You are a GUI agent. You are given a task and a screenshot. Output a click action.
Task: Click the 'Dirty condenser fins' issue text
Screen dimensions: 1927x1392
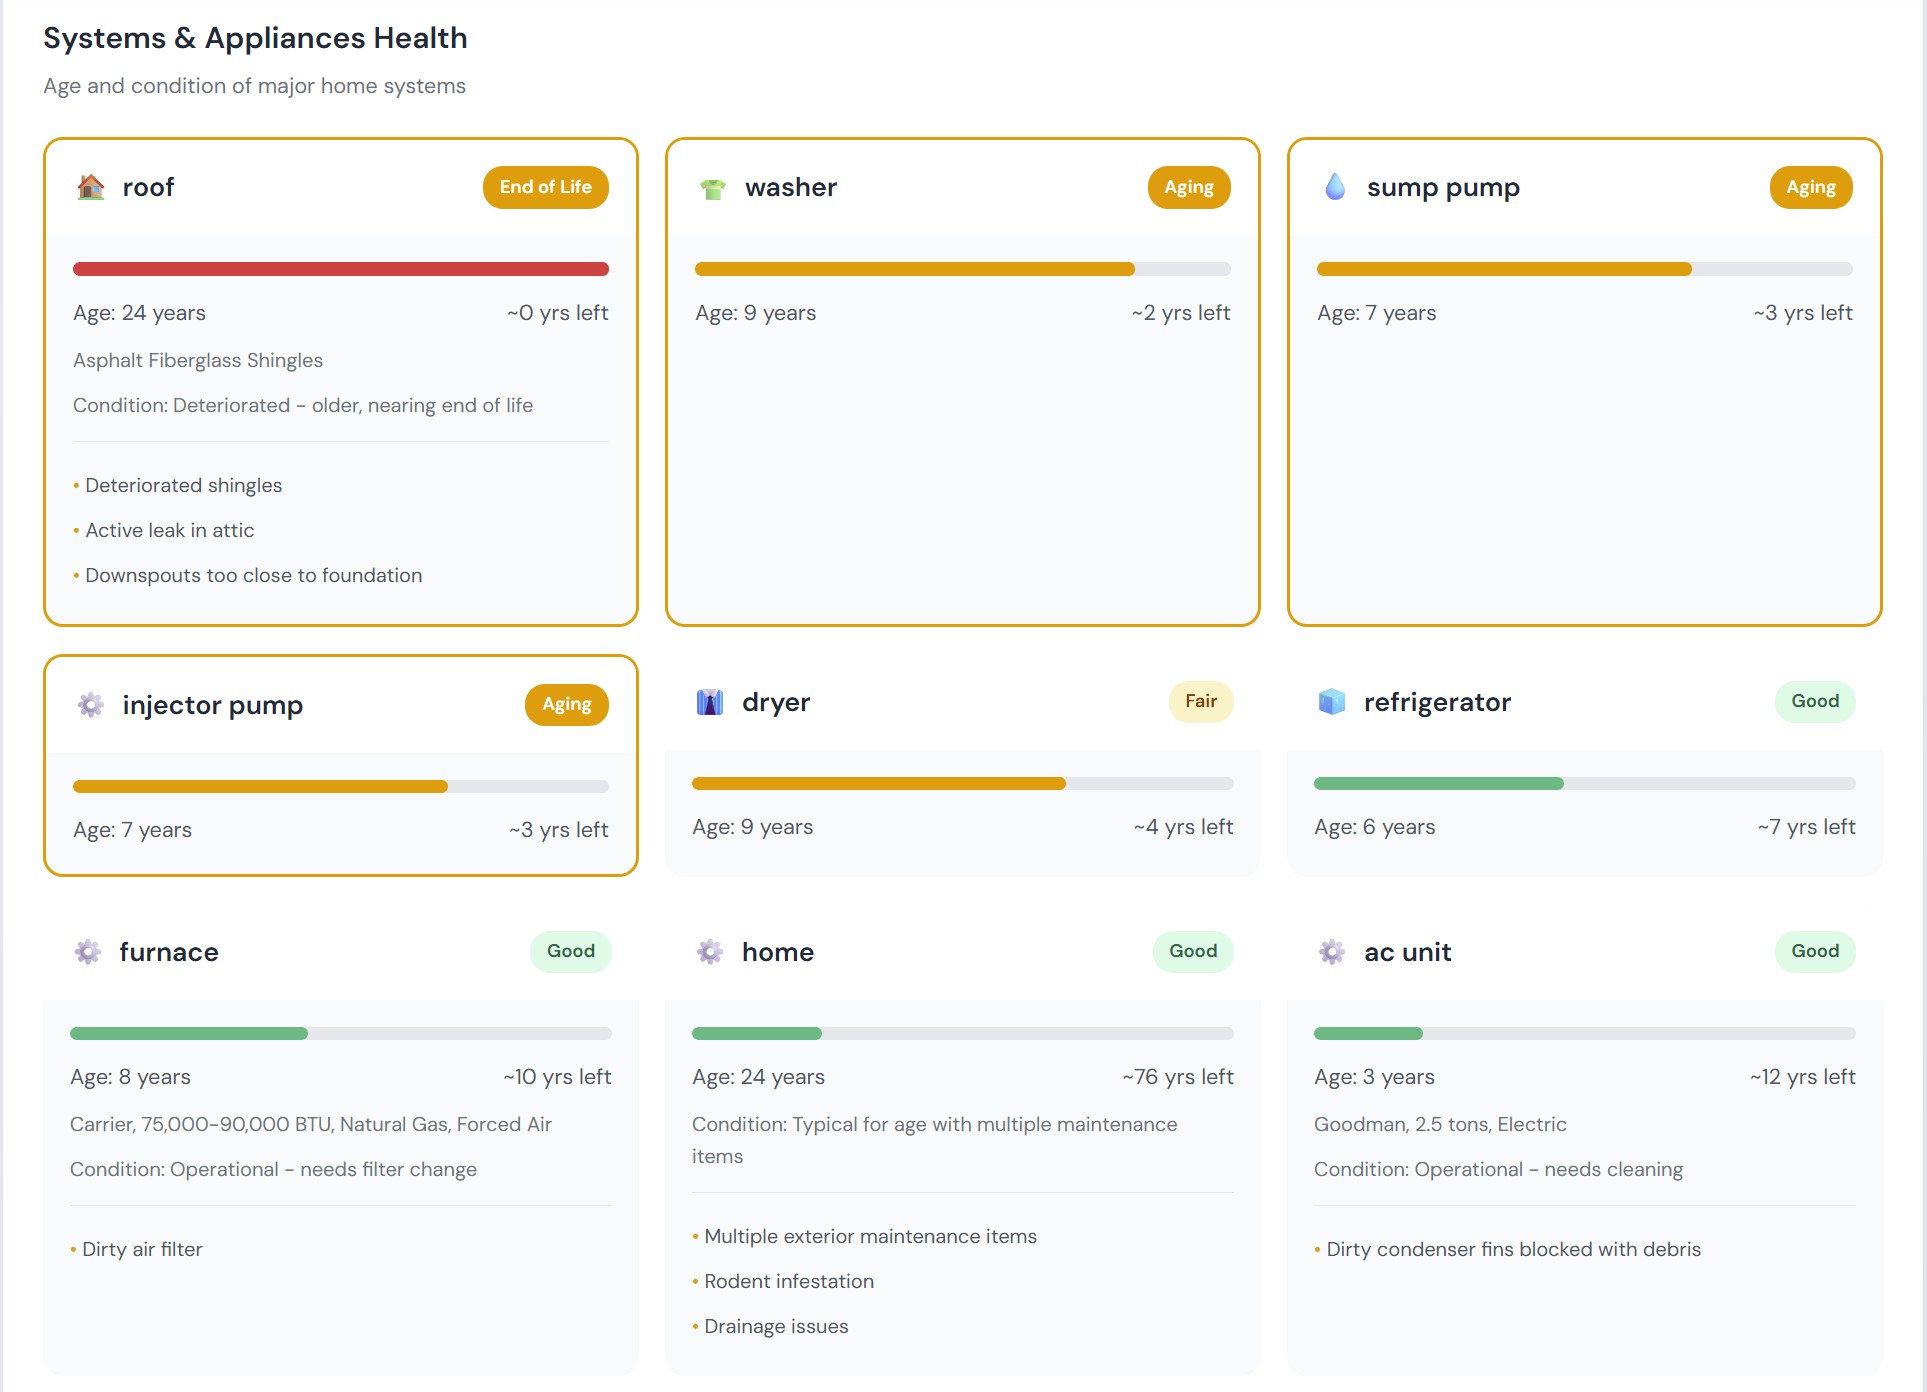(x=1512, y=1249)
